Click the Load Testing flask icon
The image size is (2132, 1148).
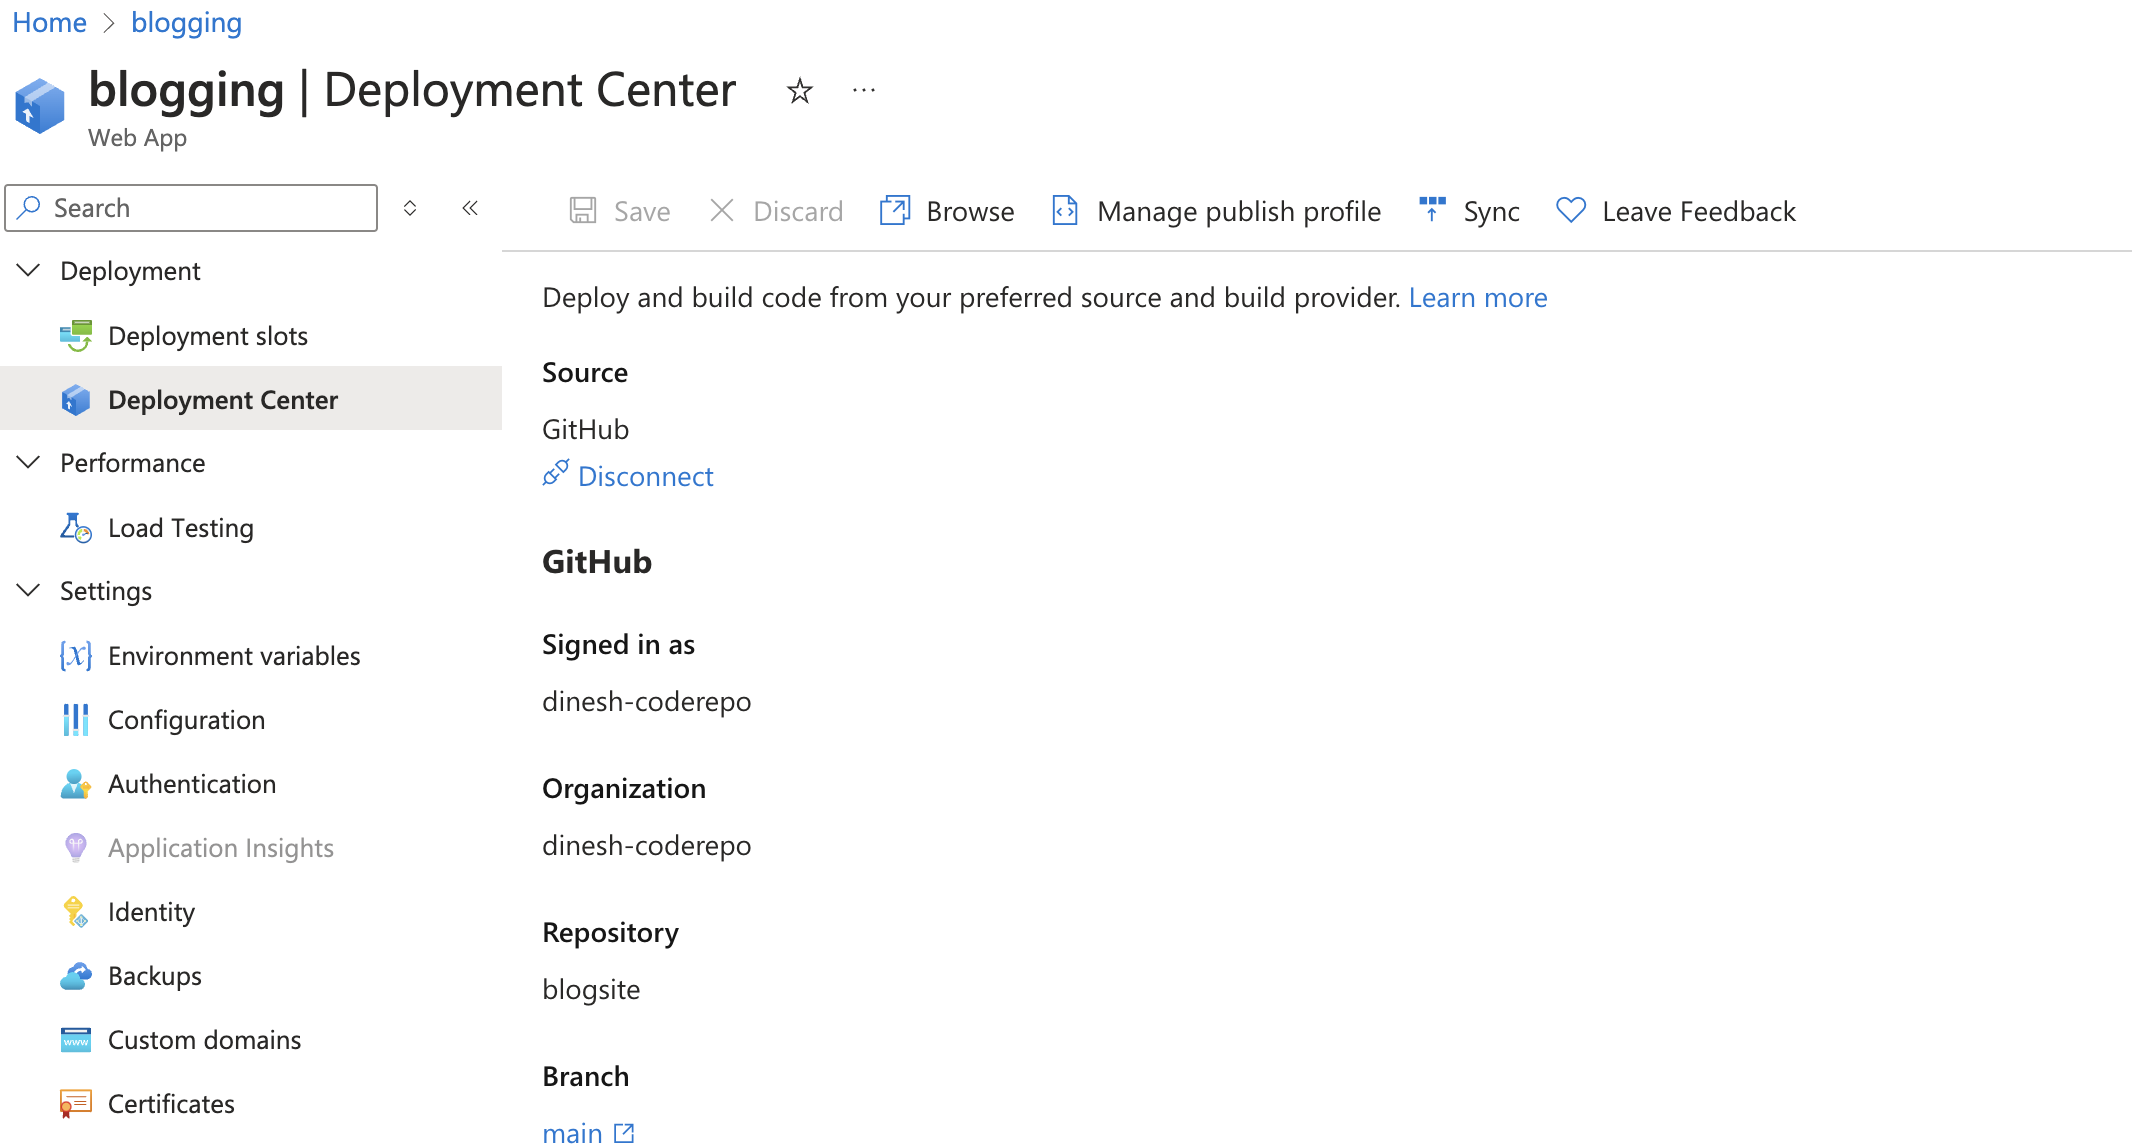coord(76,527)
